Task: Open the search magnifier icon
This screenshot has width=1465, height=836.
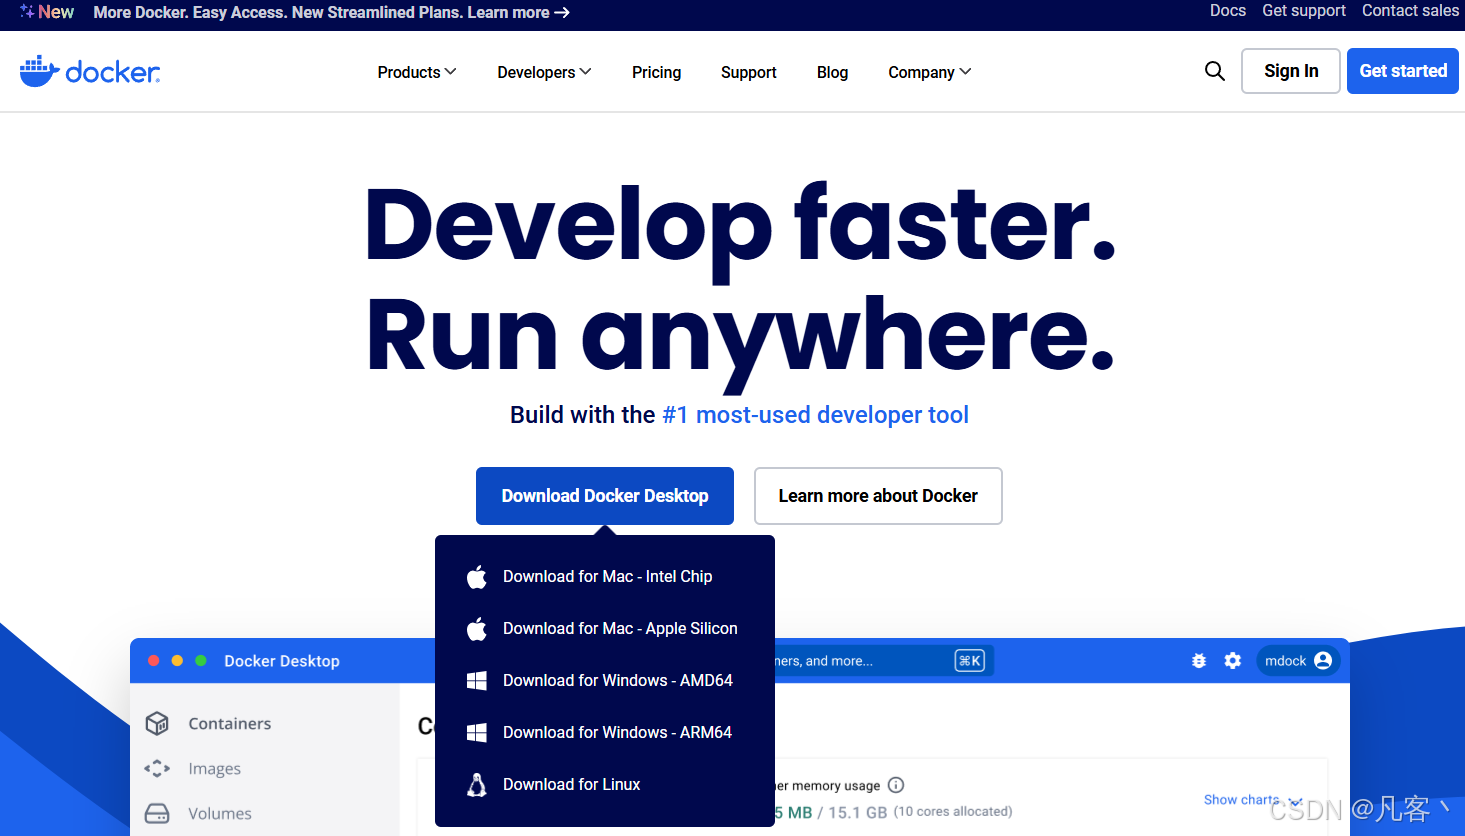Action: (1215, 71)
